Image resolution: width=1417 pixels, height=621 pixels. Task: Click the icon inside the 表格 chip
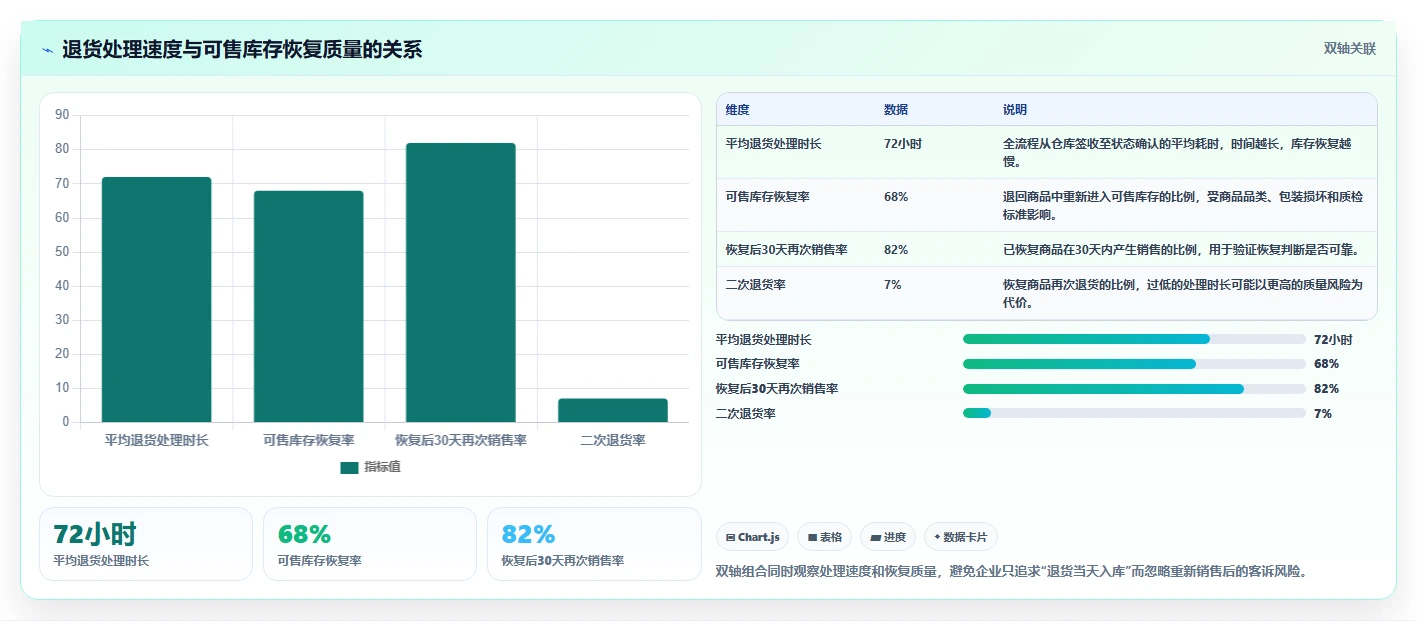click(812, 538)
